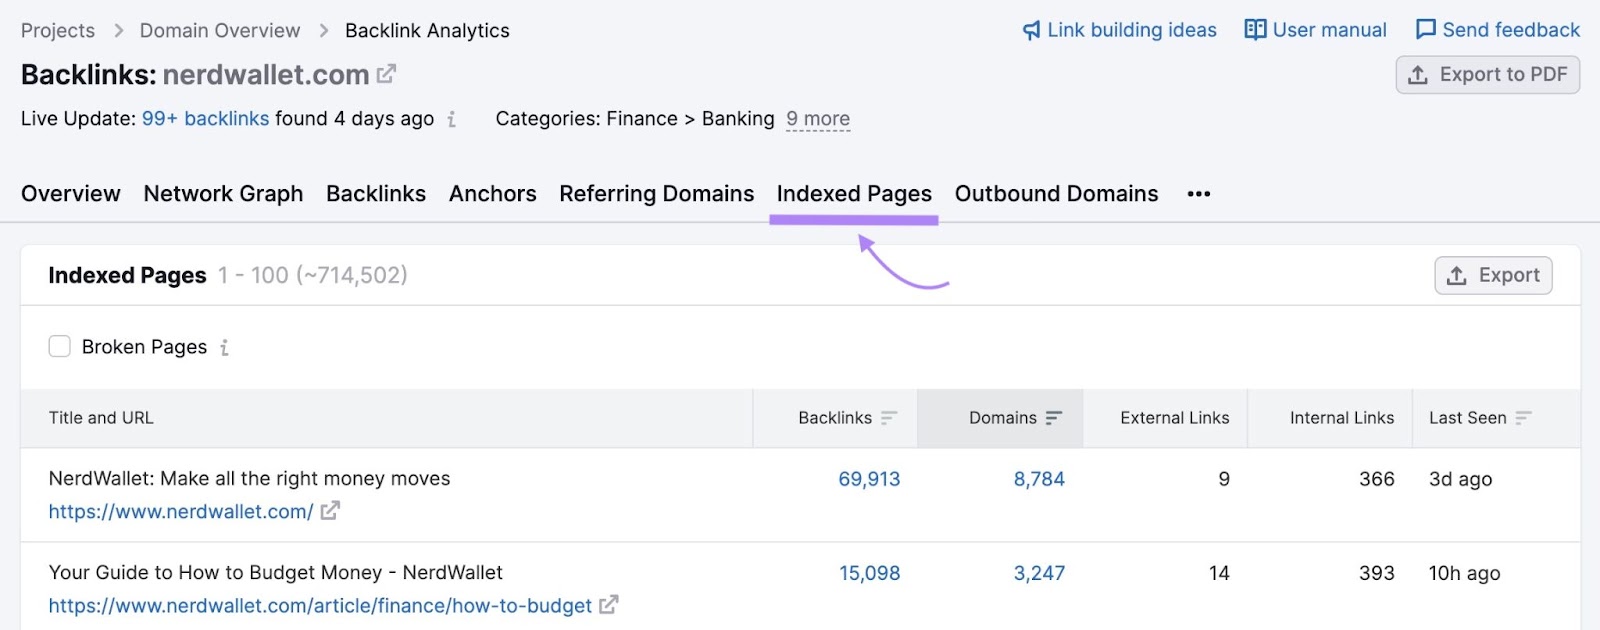Open the User manual link

click(1315, 30)
